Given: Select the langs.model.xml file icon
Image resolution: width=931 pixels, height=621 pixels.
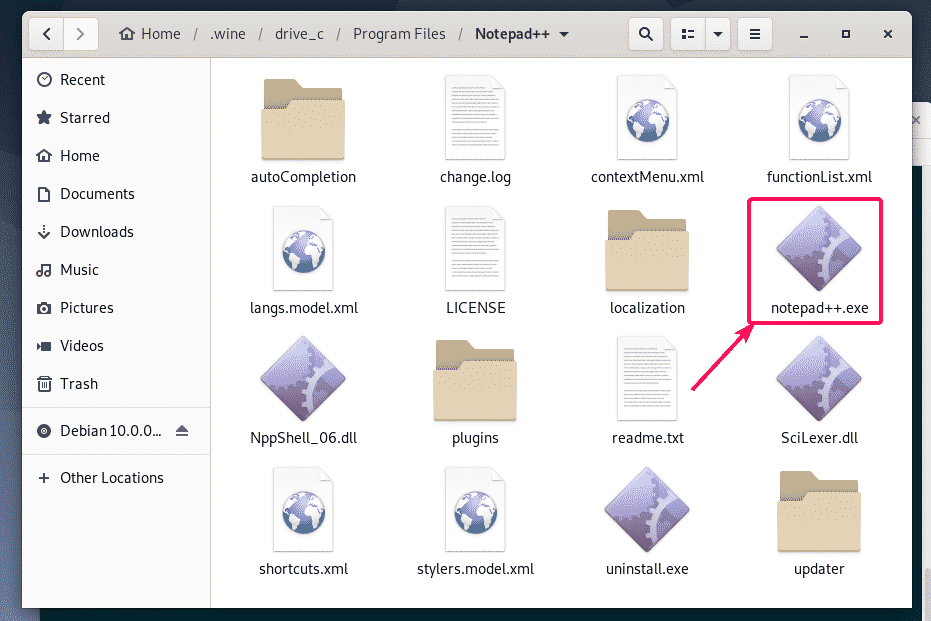Looking at the screenshot, I should (x=303, y=248).
